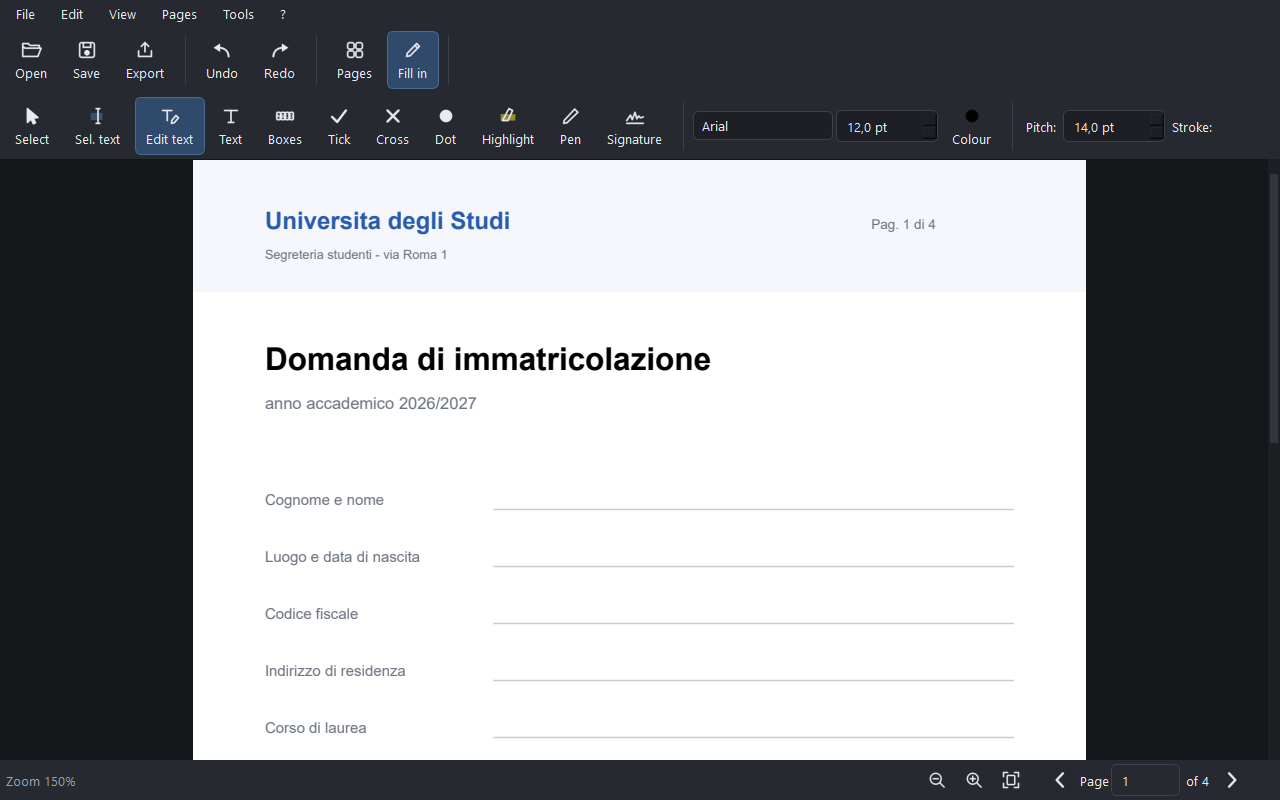The height and width of the screenshot is (800, 1280).
Task: Go to the next page with the arrow
Action: 1232,780
